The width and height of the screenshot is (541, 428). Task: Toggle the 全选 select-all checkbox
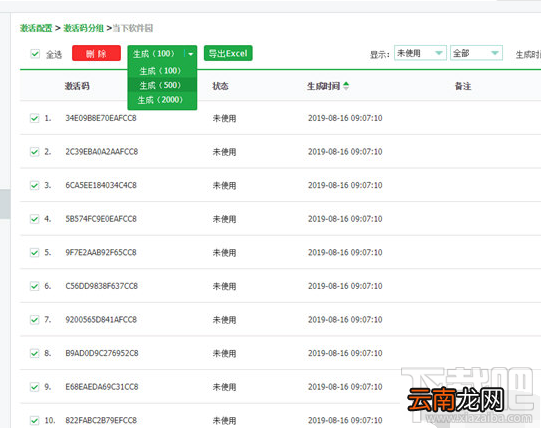tap(35, 54)
